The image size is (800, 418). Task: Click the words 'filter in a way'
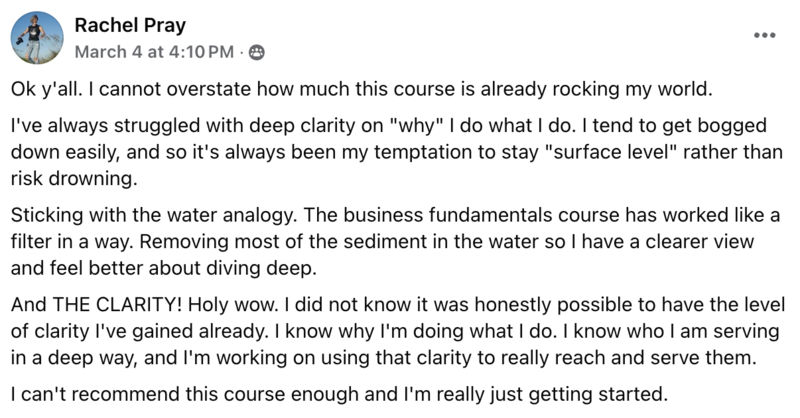pos(71,241)
